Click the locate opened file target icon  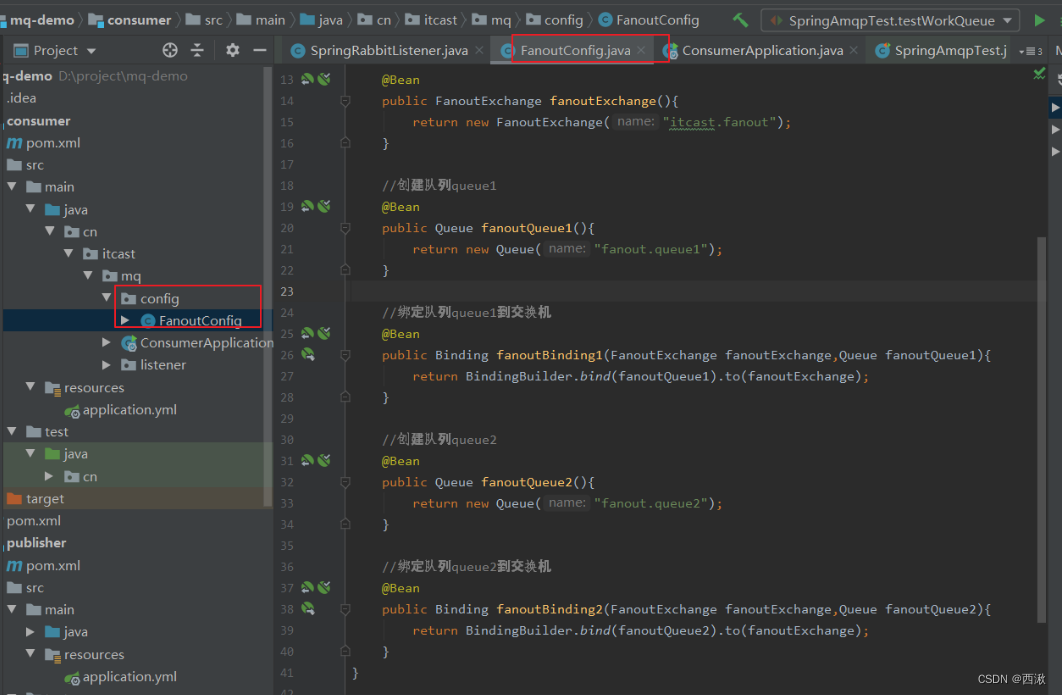tap(170, 50)
